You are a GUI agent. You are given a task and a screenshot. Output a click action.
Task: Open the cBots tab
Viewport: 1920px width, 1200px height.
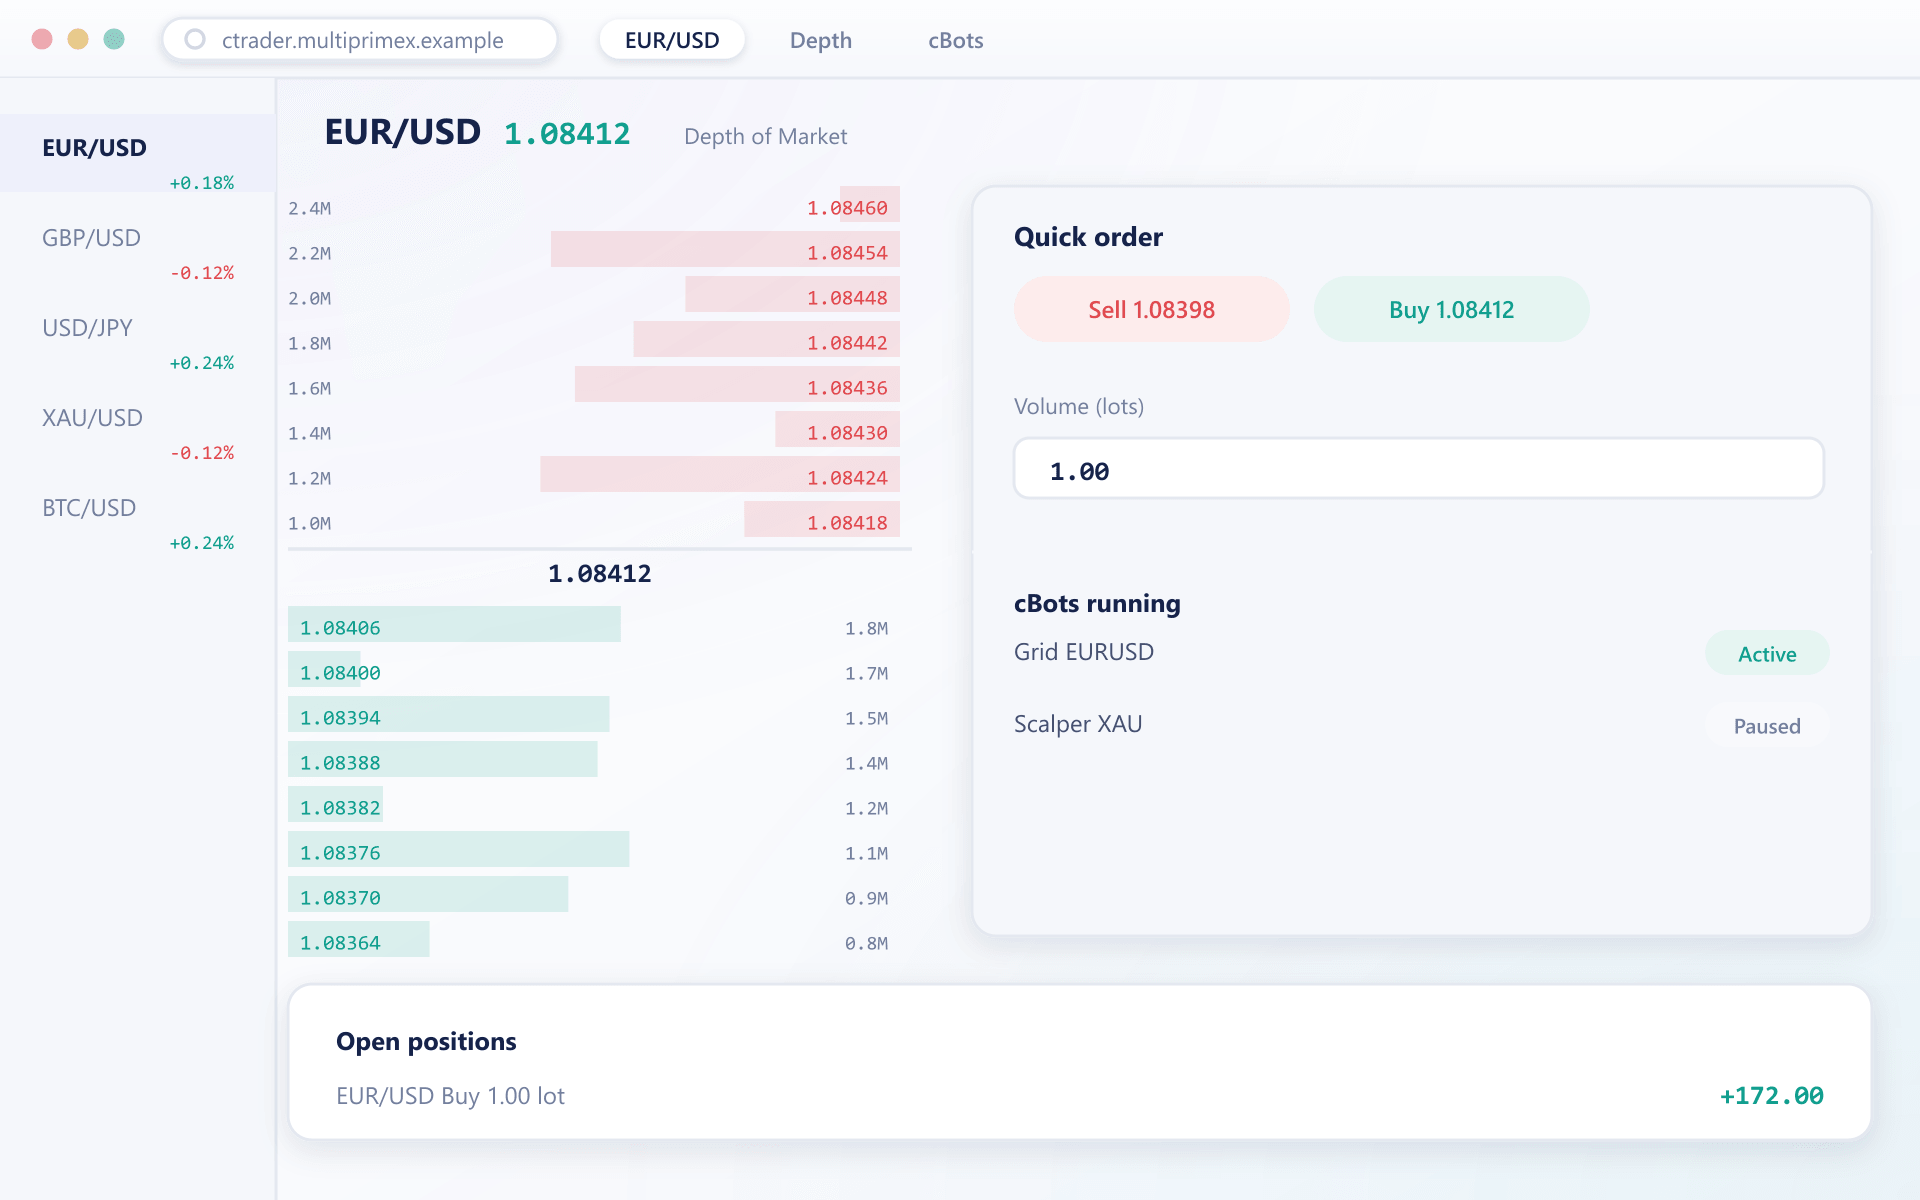tap(955, 40)
